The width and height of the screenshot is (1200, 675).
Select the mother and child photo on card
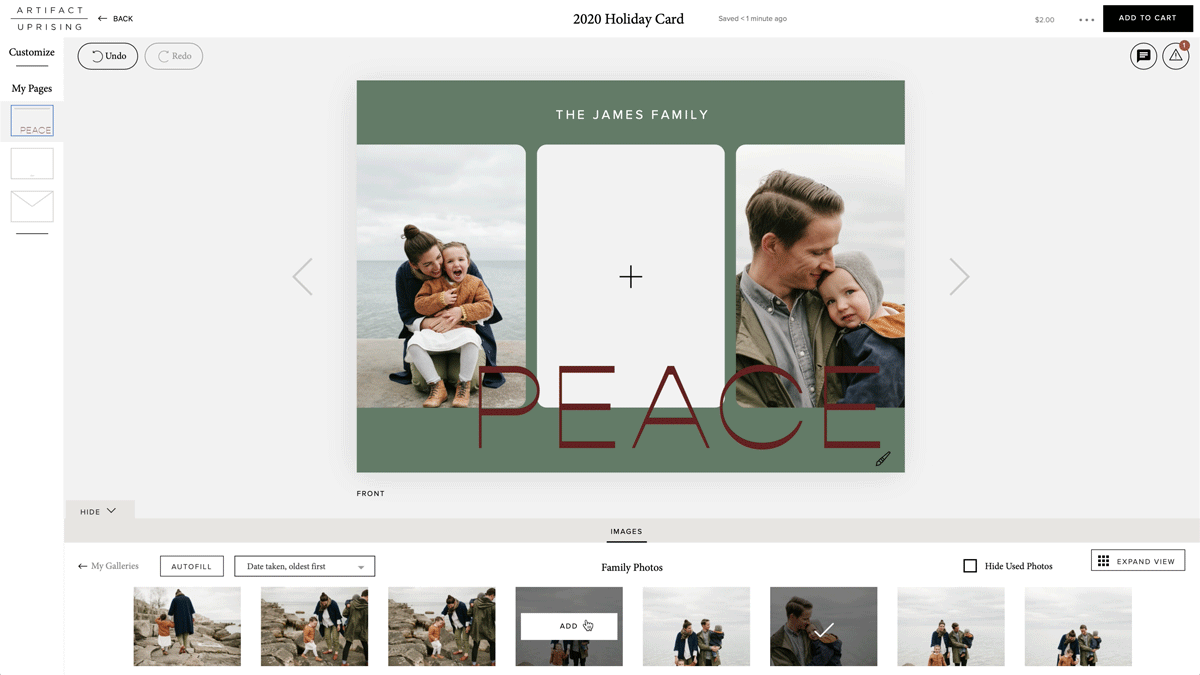click(441, 276)
